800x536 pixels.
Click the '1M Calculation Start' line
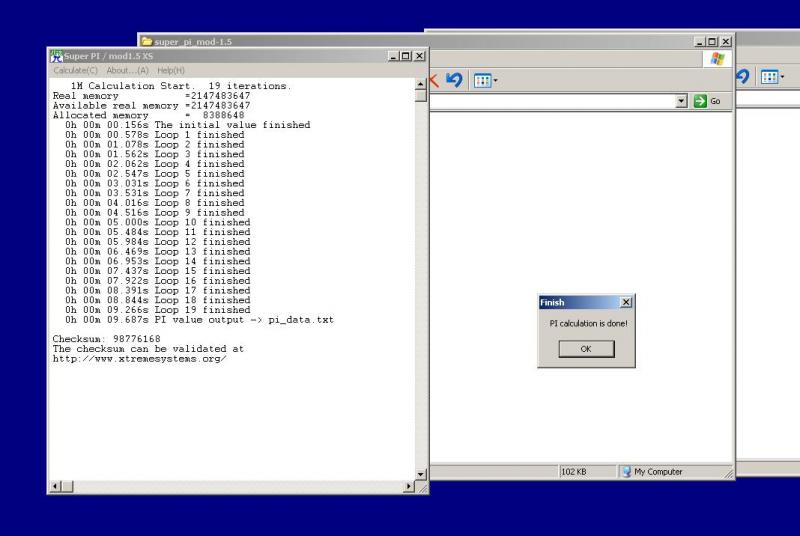[x=181, y=86]
